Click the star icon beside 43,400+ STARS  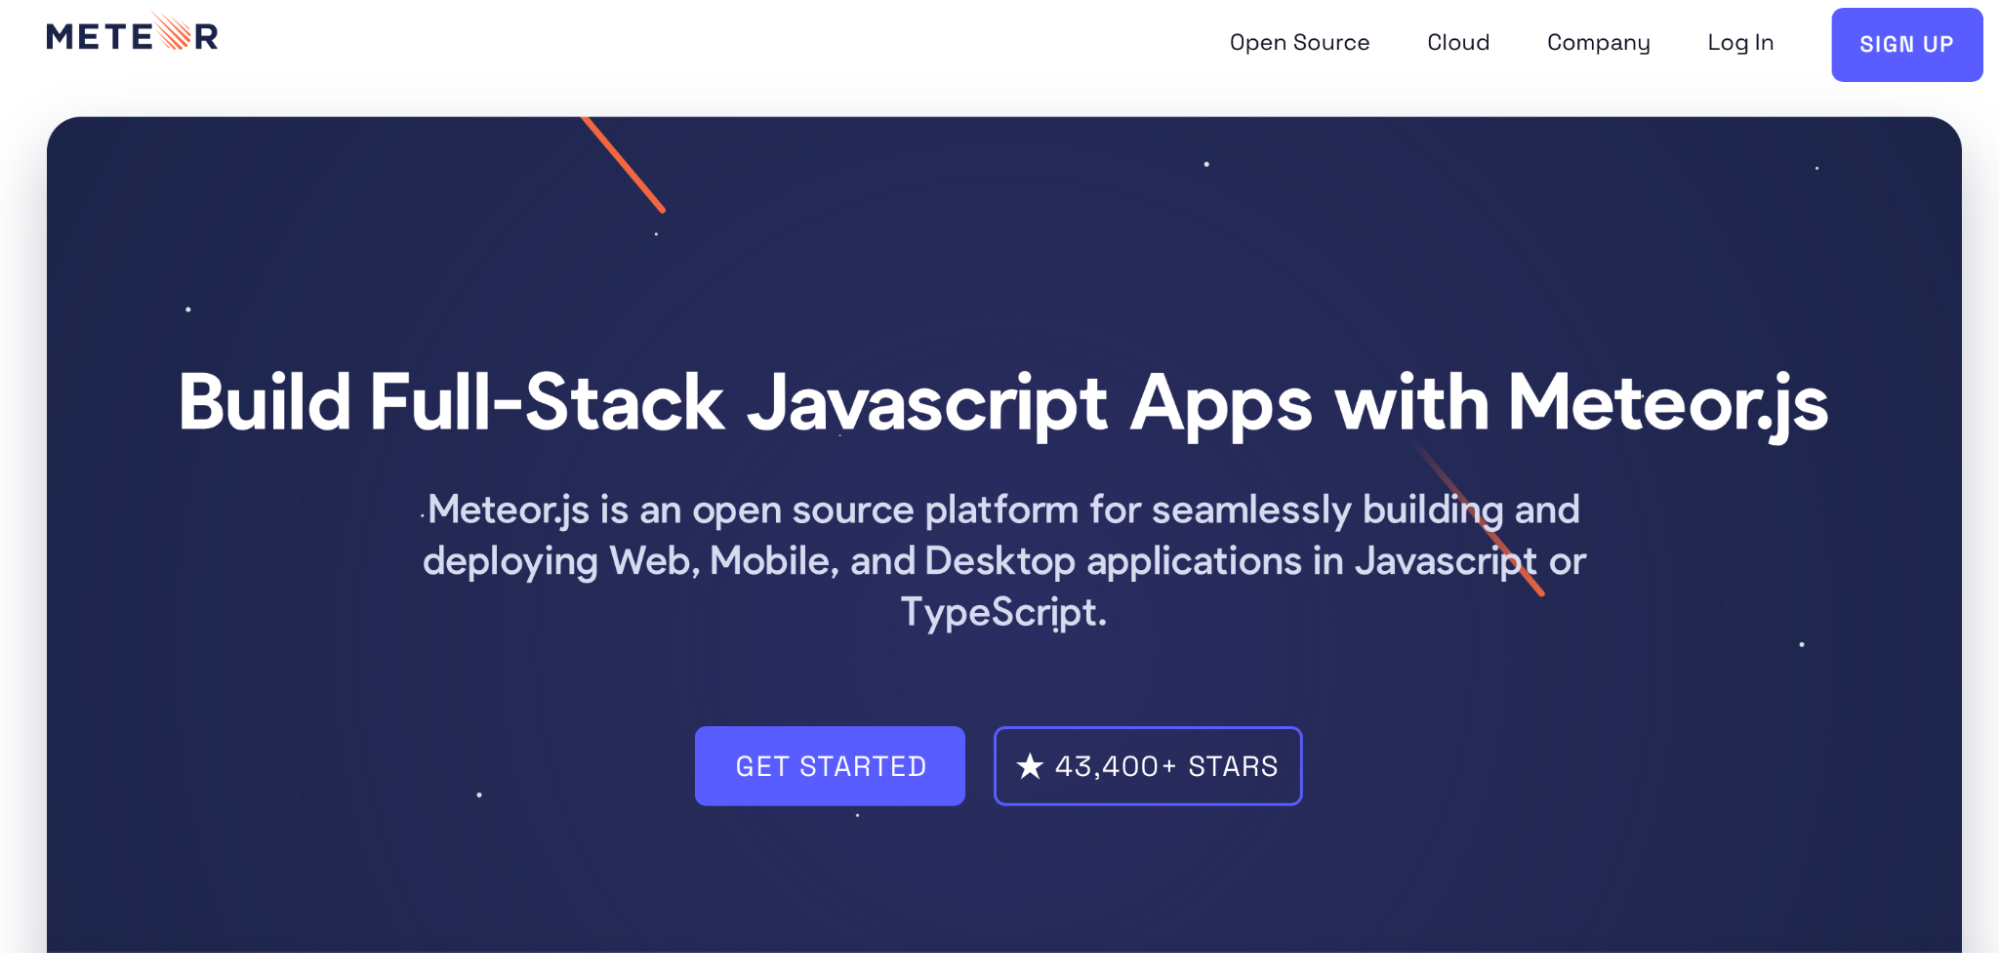pyautogui.click(x=1030, y=767)
